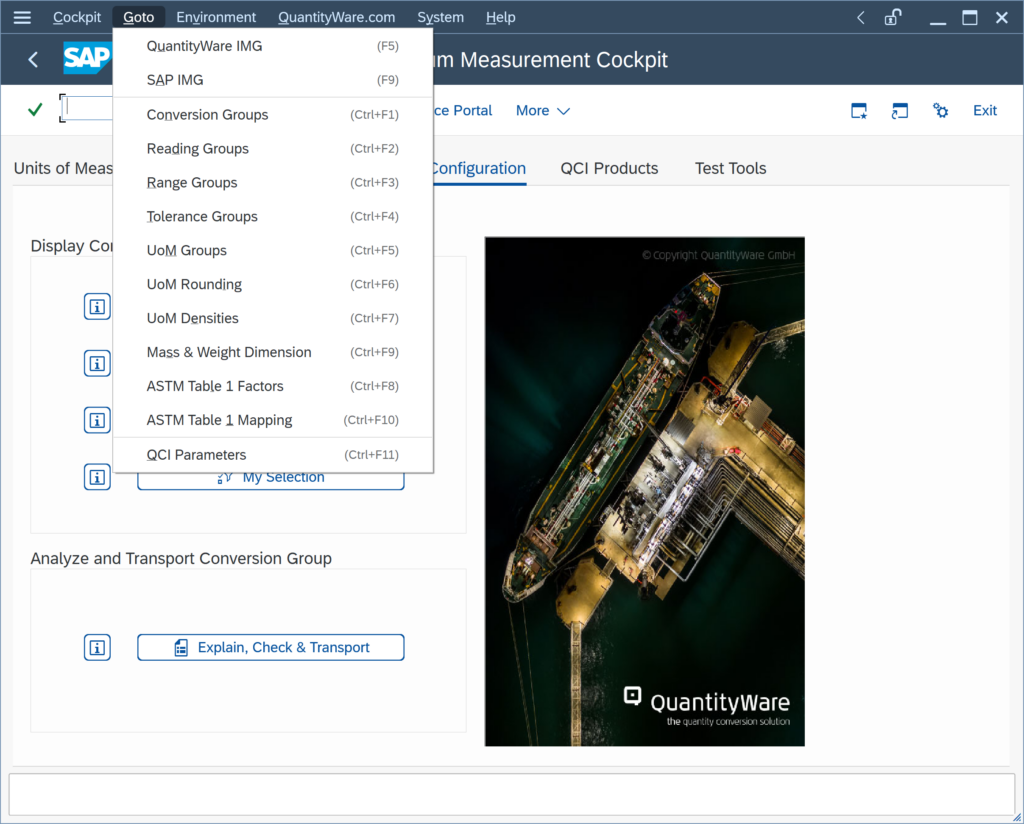Click the SAP logo
Screen dimensions: 1024x824
pos(88,58)
